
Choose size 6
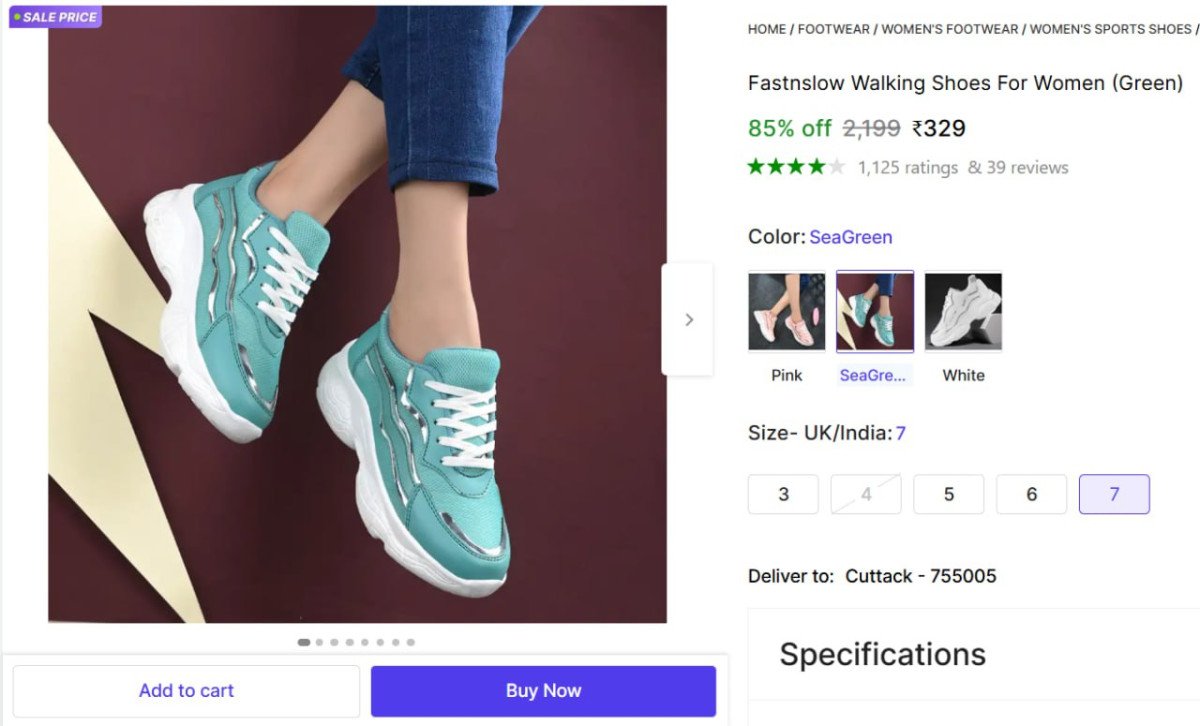point(1032,494)
